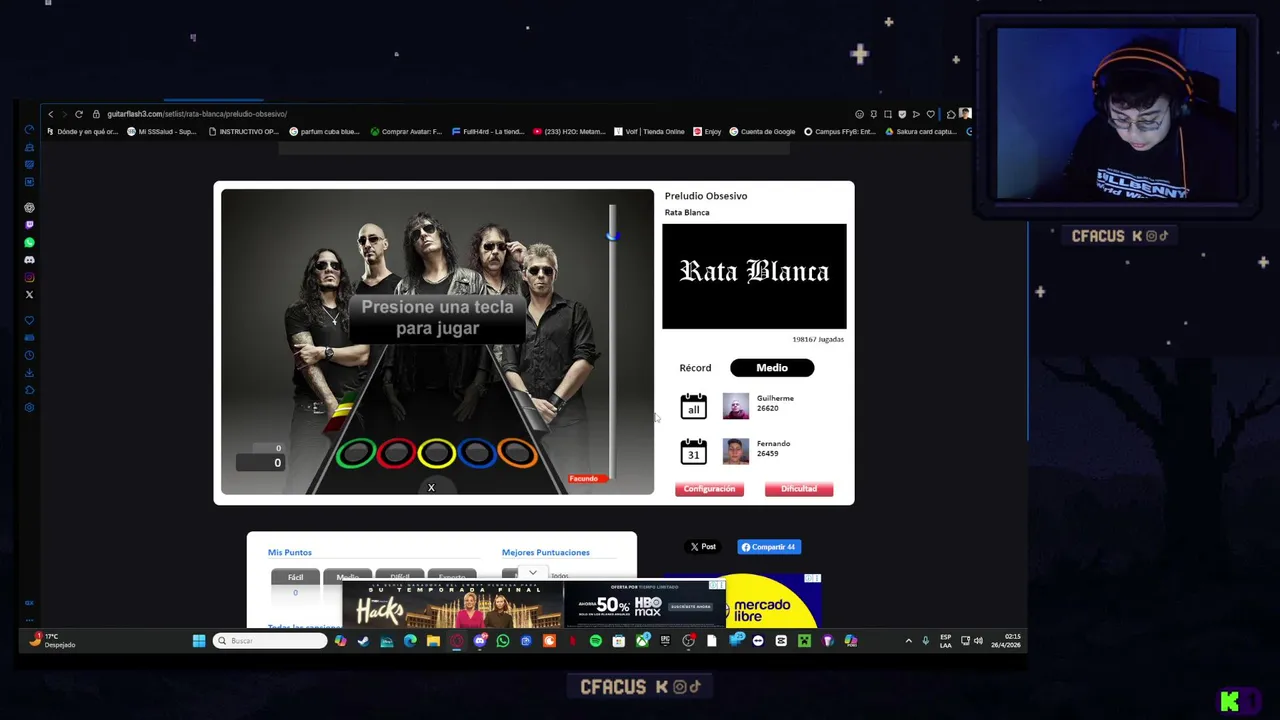This screenshot has width=1280, height=720.
Task: Click the X below the fret buttons
Action: 431,487
